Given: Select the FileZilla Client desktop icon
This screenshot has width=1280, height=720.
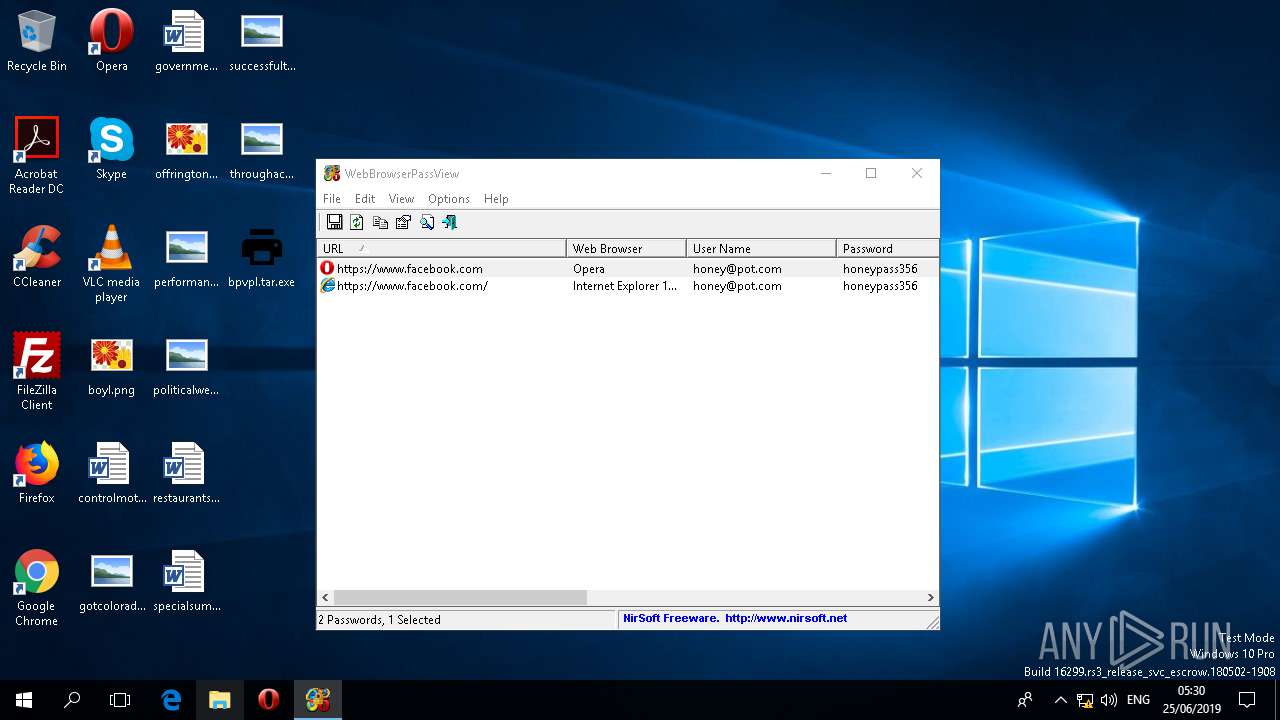Looking at the screenshot, I should pyautogui.click(x=37, y=371).
